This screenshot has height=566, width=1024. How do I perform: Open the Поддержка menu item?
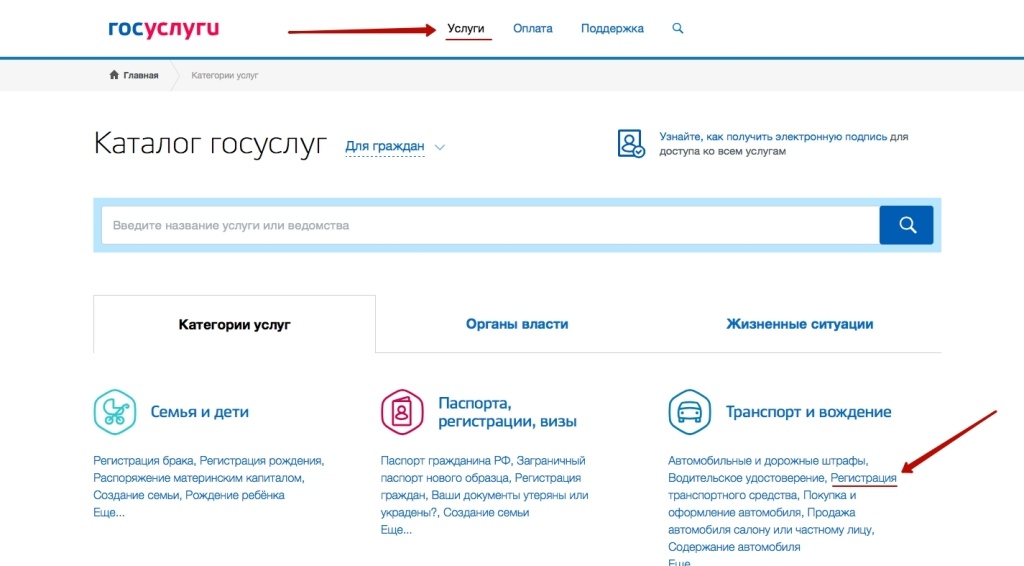613,29
